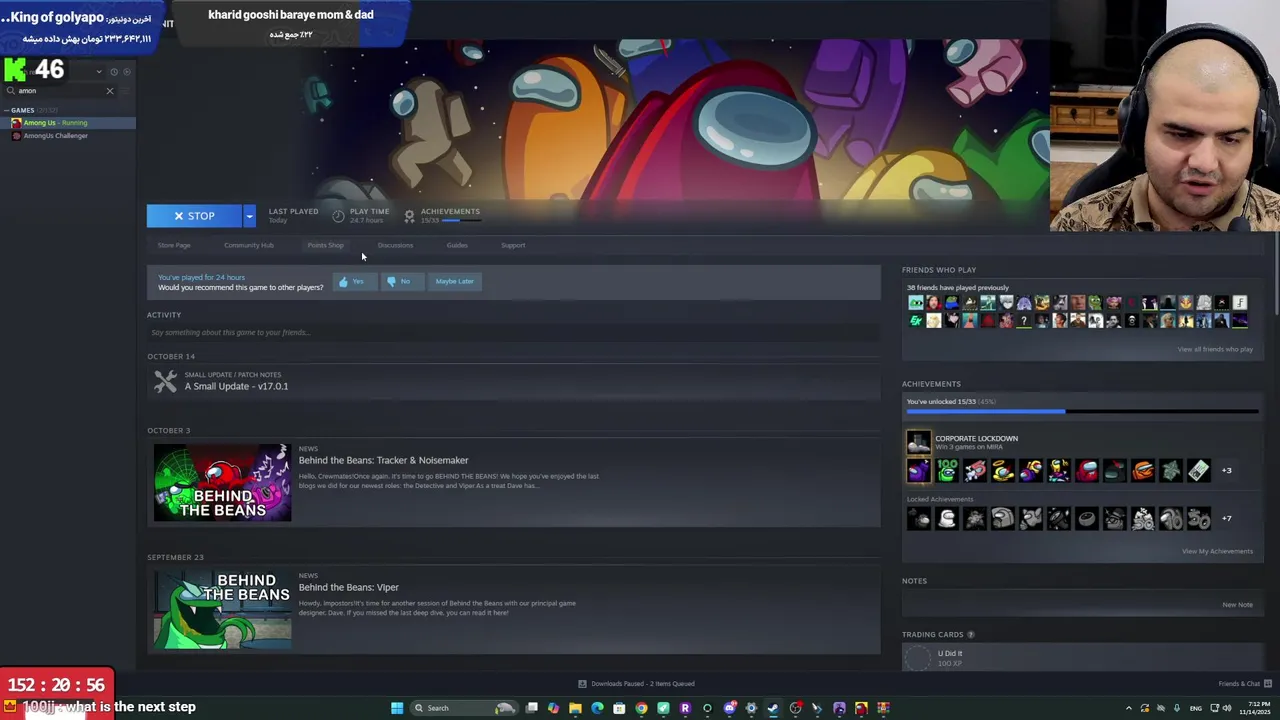Clear the library search field
1280x720 pixels.
click(110, 91)
